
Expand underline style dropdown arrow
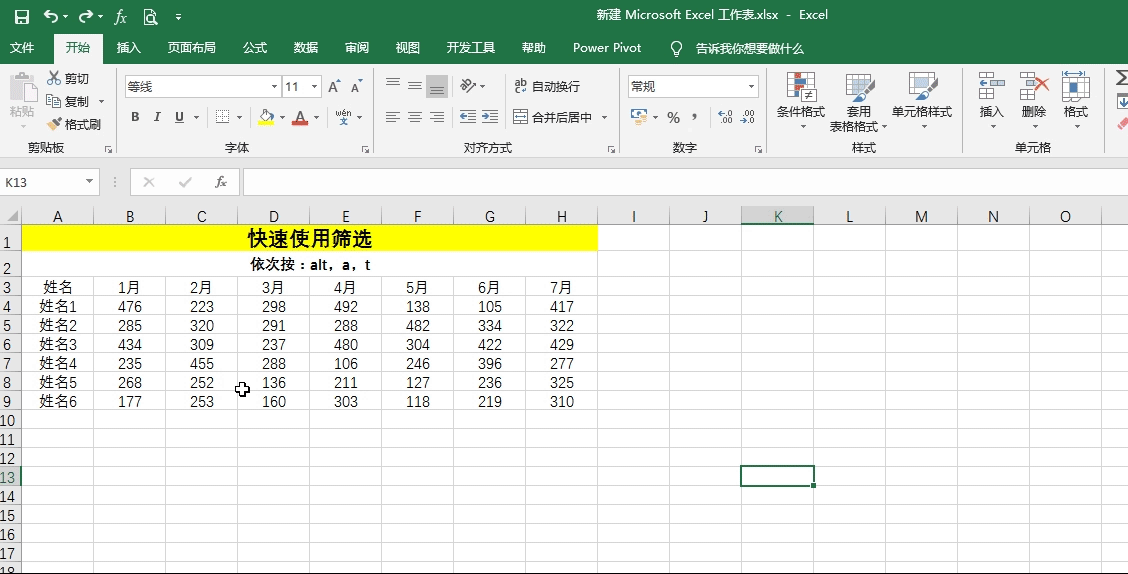196,117
